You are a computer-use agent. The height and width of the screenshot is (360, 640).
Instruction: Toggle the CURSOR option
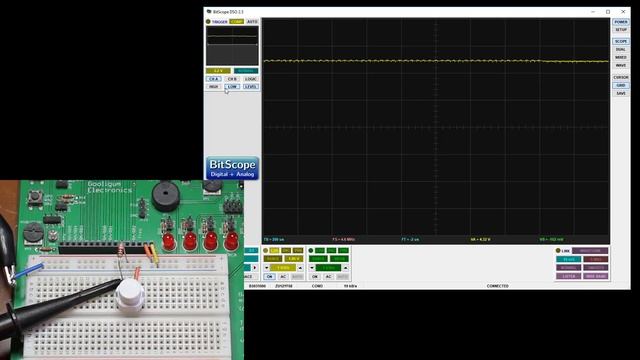[x=621, y=78]
